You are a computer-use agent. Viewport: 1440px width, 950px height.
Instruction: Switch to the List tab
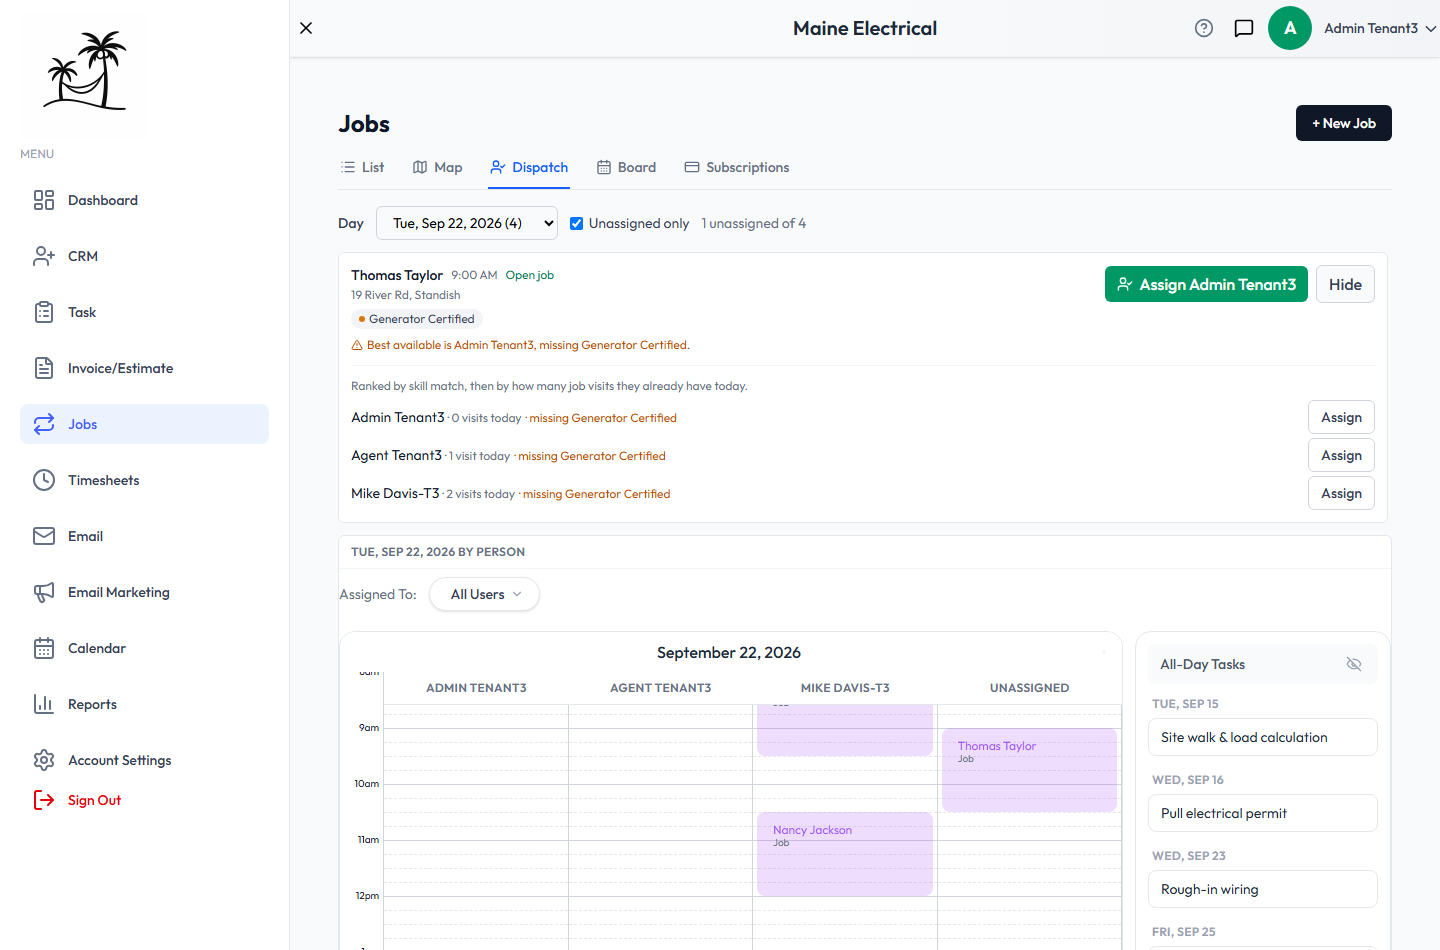pyautogui.click(x=362, y=167)
